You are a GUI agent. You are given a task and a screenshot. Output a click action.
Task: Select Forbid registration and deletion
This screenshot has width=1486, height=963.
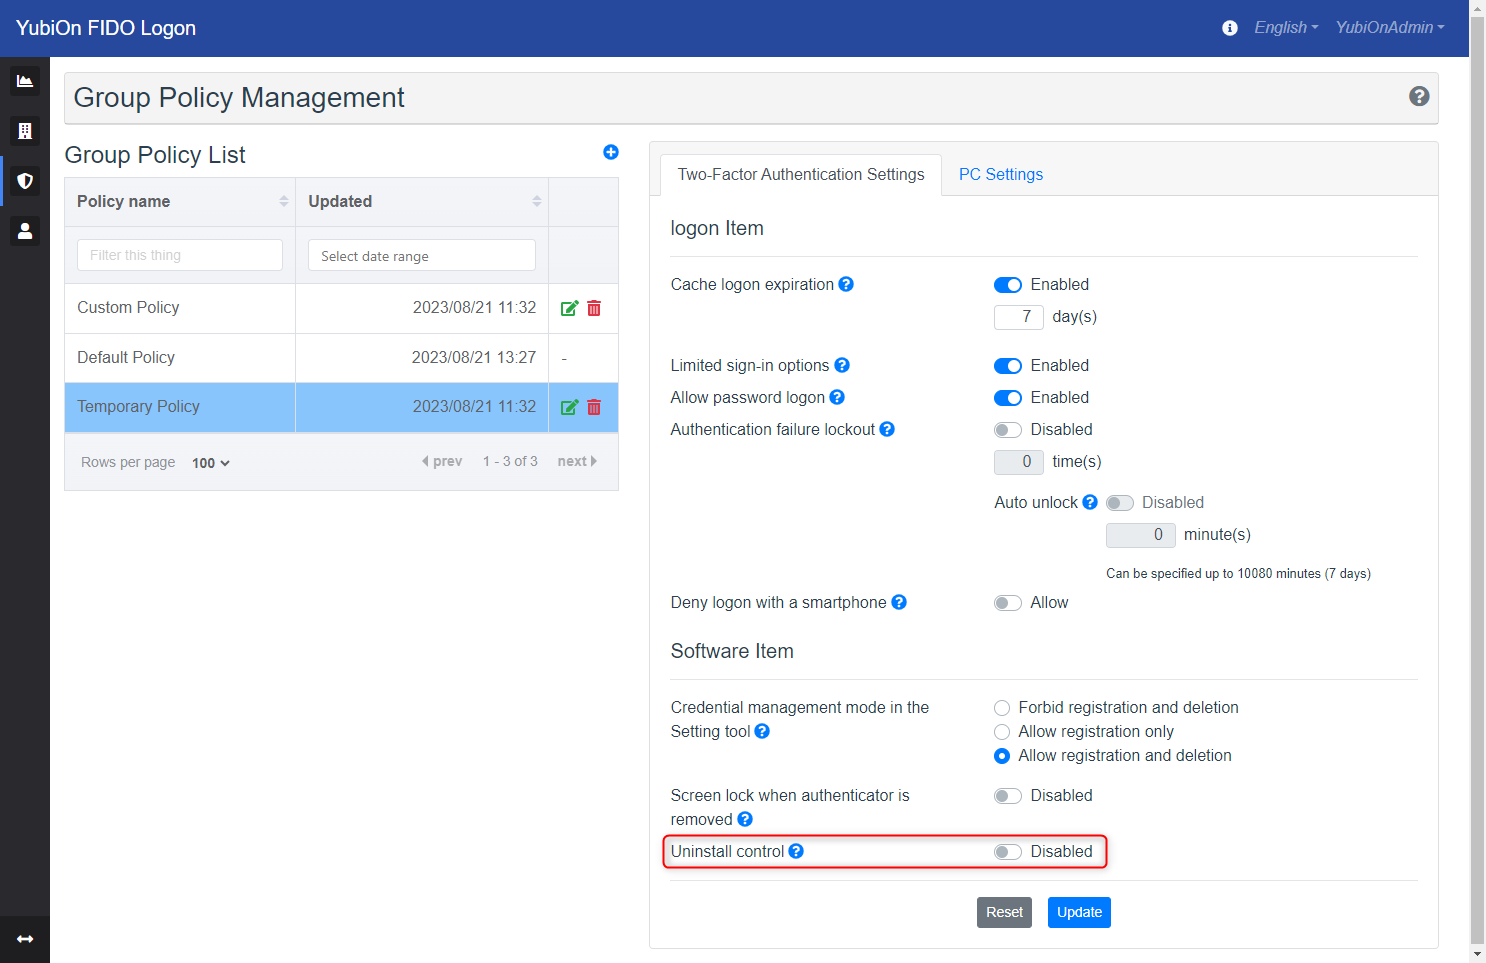1002,708
